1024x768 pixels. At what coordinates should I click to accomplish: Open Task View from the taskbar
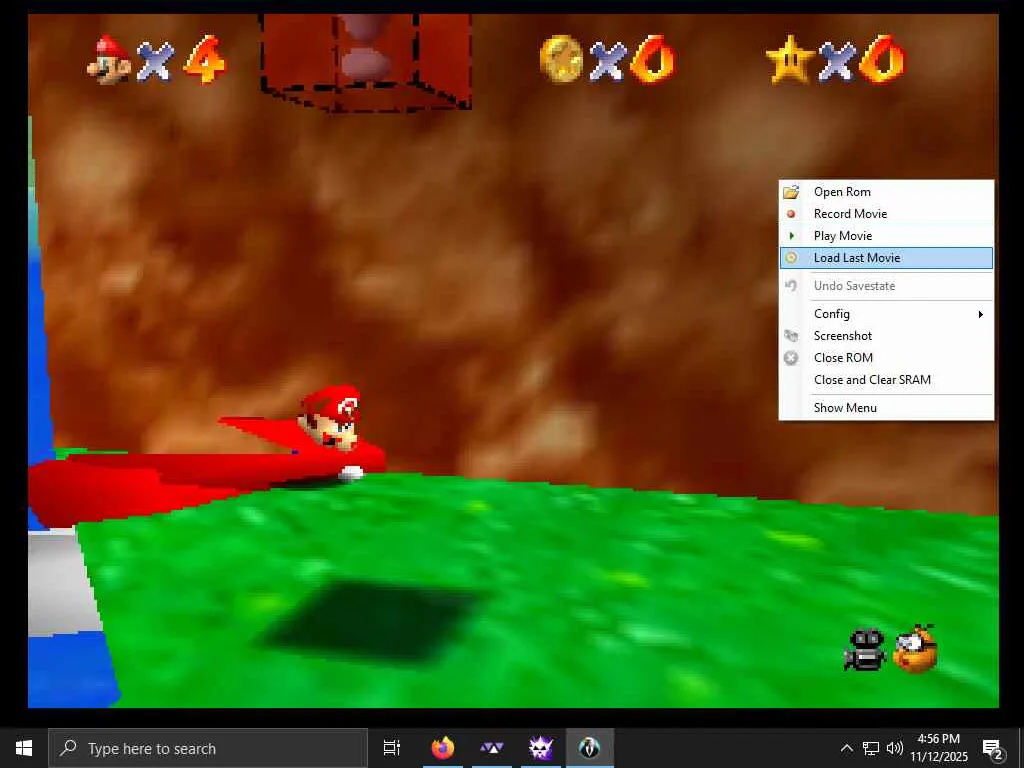392,748
